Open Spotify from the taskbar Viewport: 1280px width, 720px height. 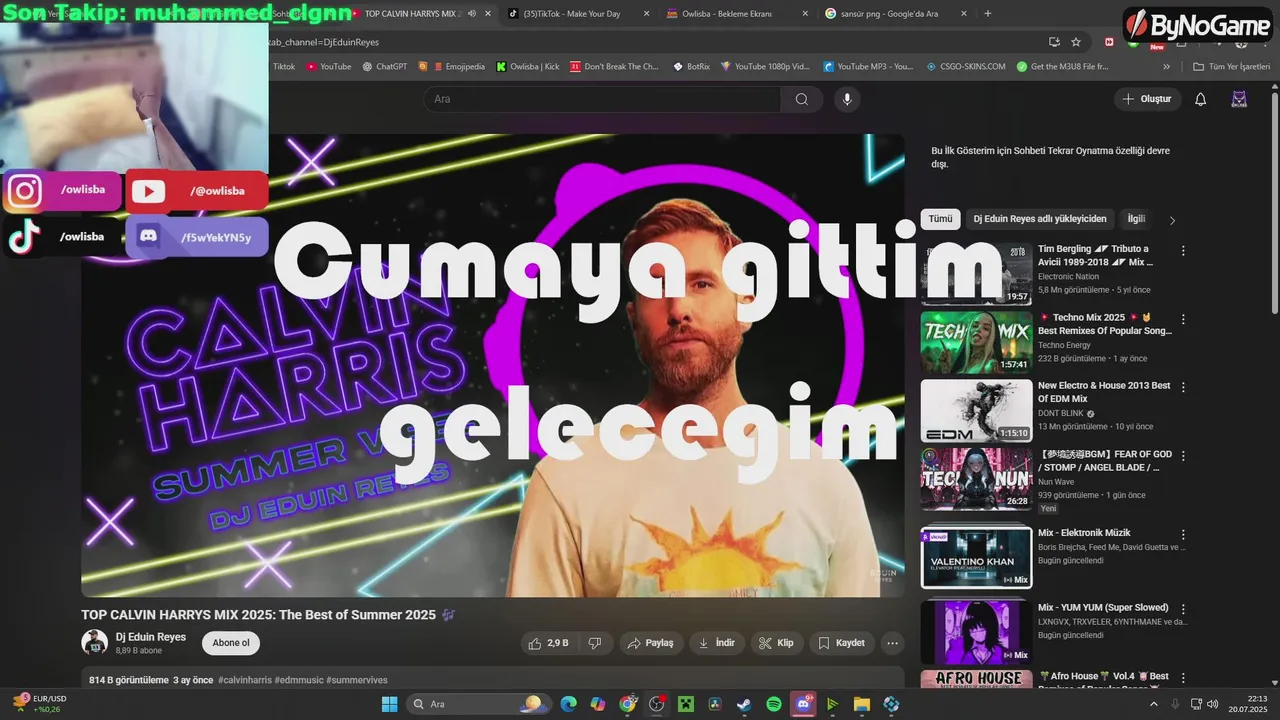774,704
